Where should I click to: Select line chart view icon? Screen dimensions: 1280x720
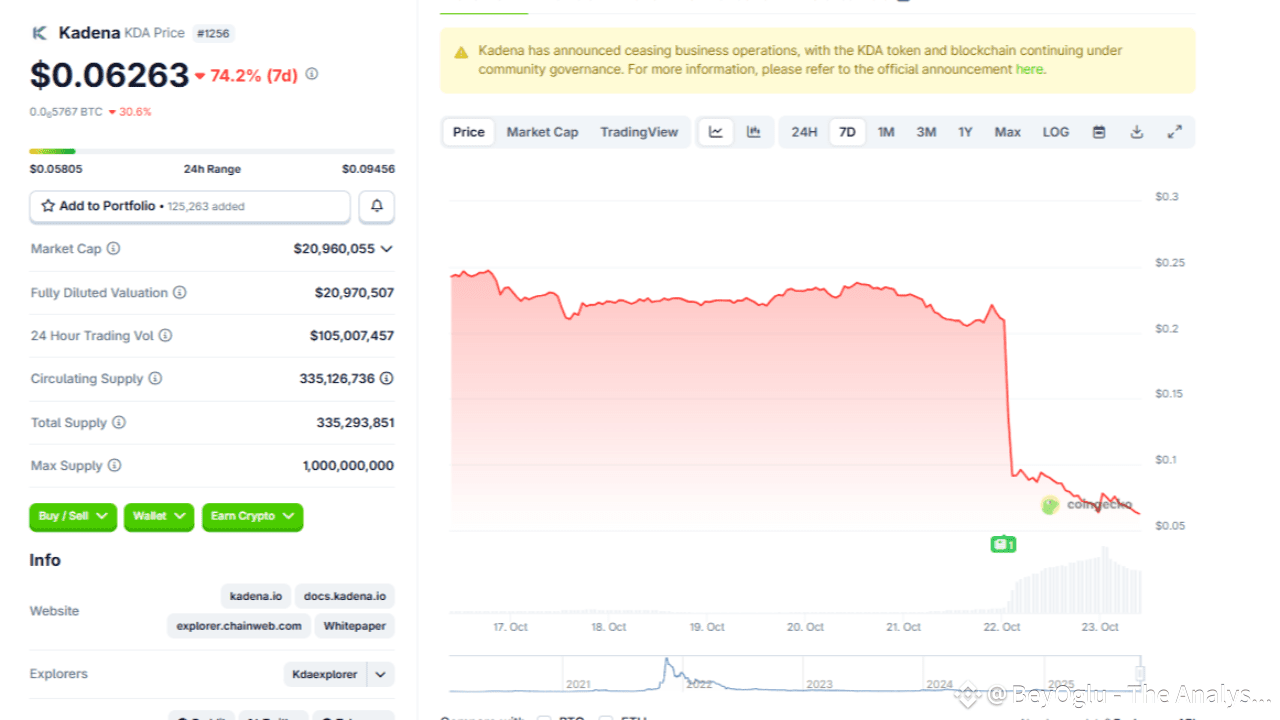(x=716, y=132)
